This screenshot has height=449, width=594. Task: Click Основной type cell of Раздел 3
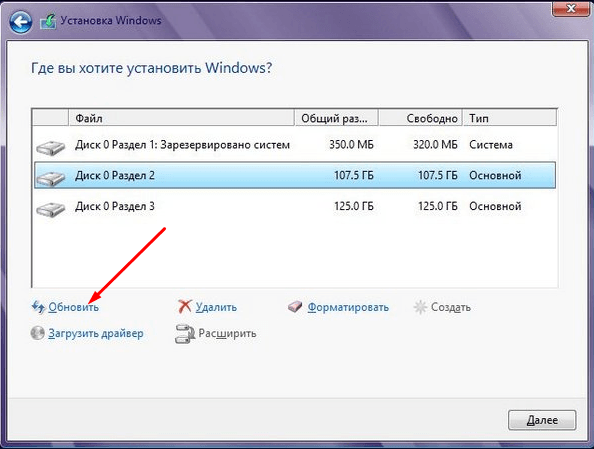click(495, 206)
